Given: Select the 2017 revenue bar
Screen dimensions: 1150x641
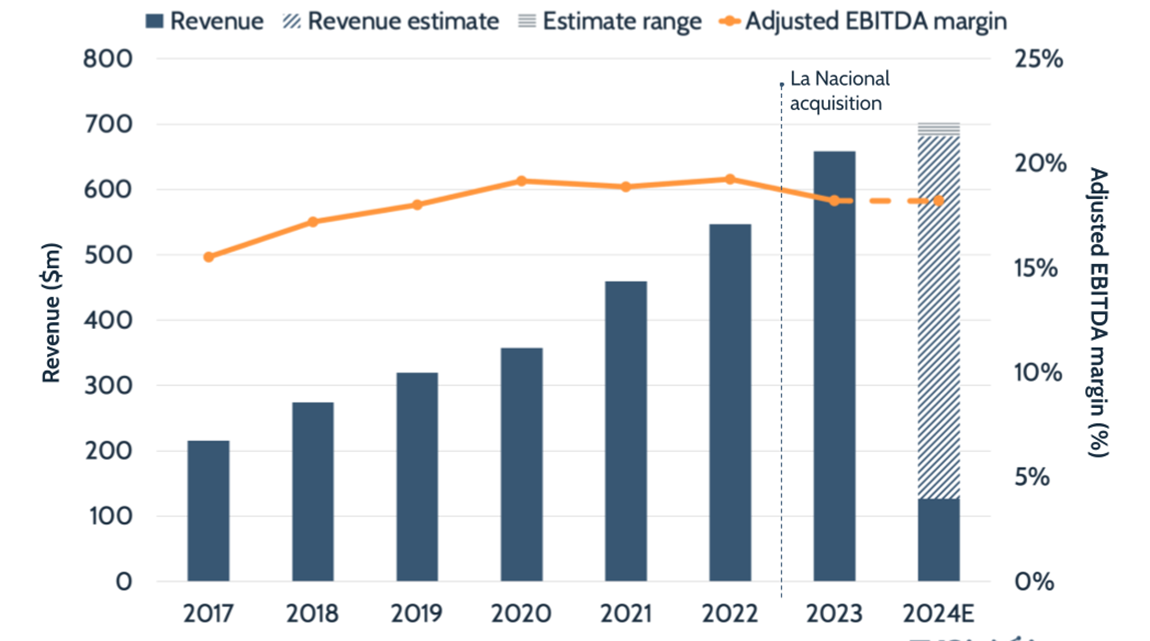Looking at the screenshot, I should 208,510.
